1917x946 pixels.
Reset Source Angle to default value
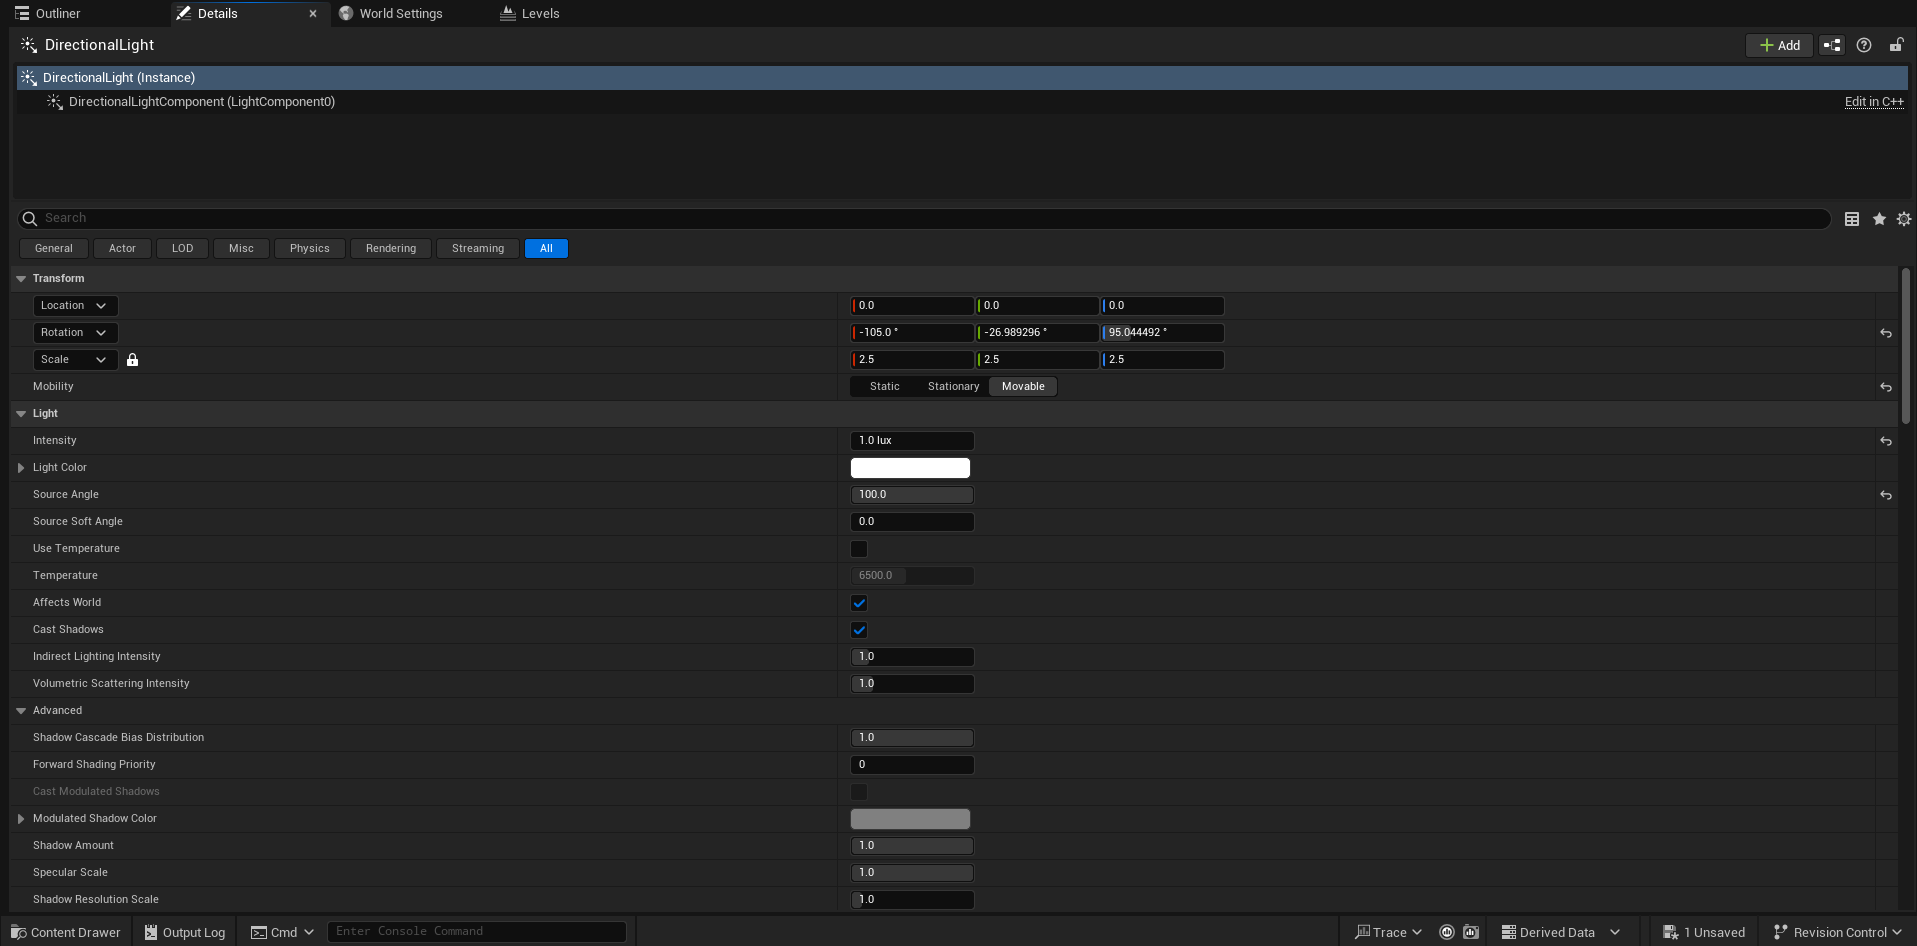1886,495
